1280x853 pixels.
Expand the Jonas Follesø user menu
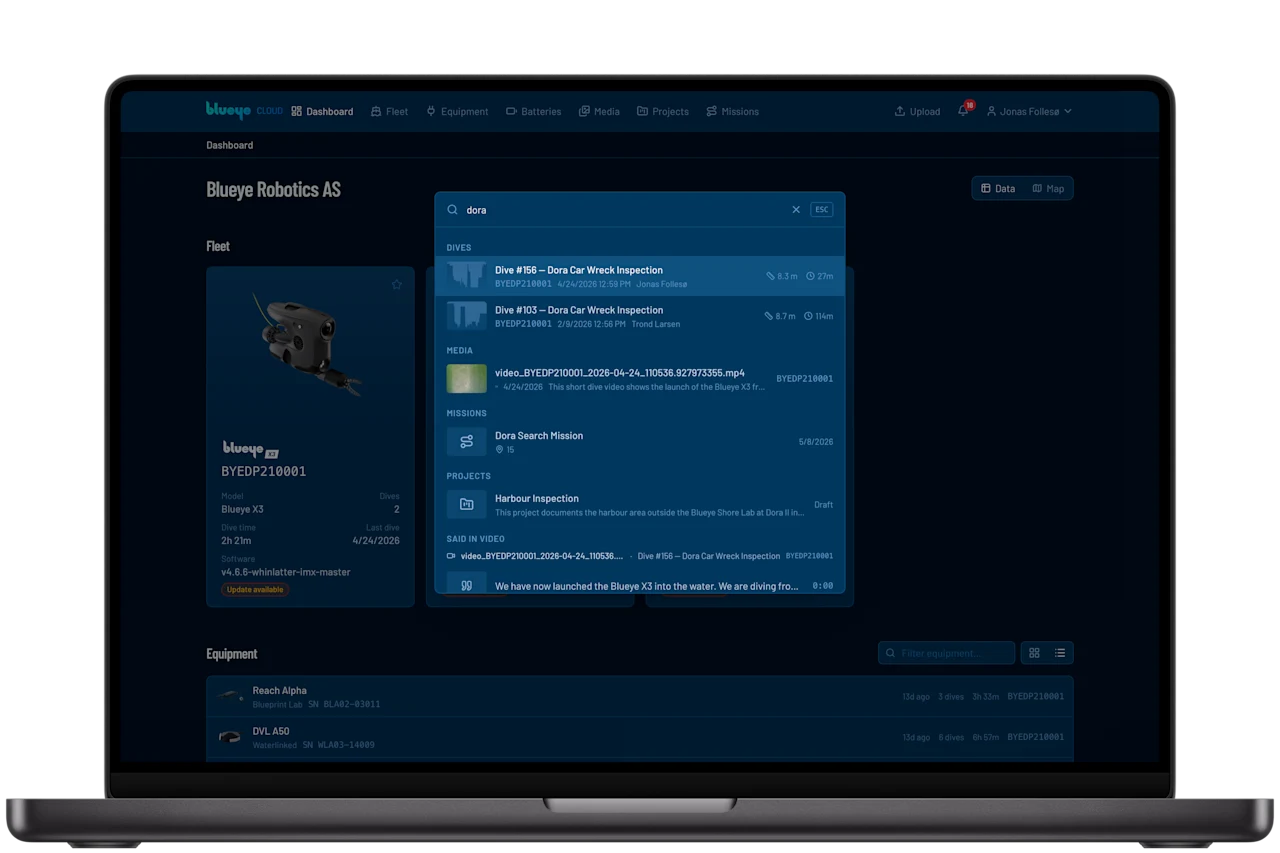[x=1029, y=111]
